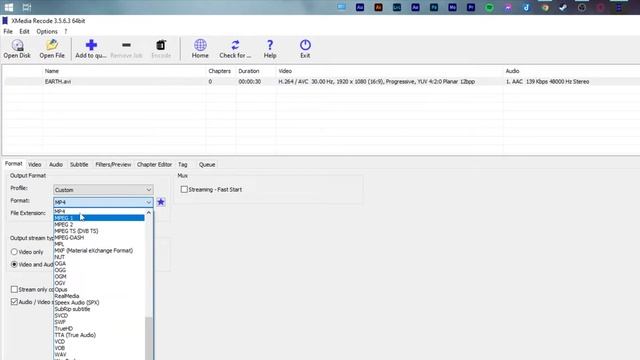
Task: Choose OGG in the format list
Action: click(x=99, y=270)
